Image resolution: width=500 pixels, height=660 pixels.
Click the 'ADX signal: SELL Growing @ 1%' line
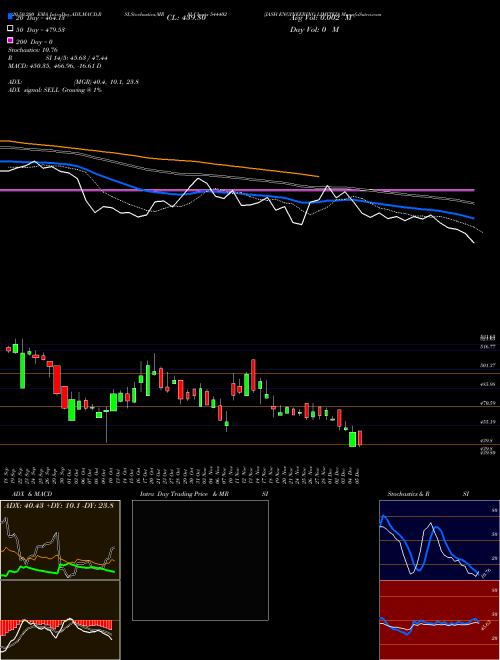point(55,90)
